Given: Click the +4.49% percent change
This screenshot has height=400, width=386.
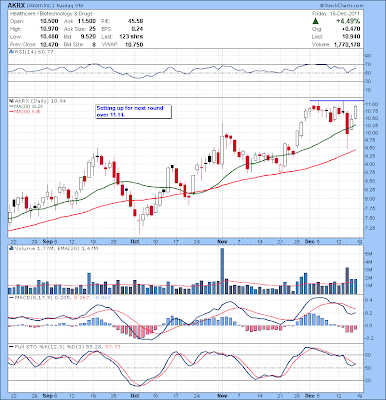Looking at the screenshot, I should click(x=348, y=21).
